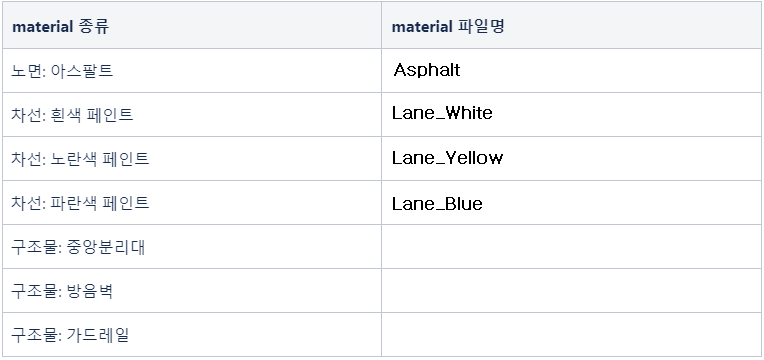Click the '구조물: 중앙분리대' cell
764x360 pixels.
click(192, 246)
